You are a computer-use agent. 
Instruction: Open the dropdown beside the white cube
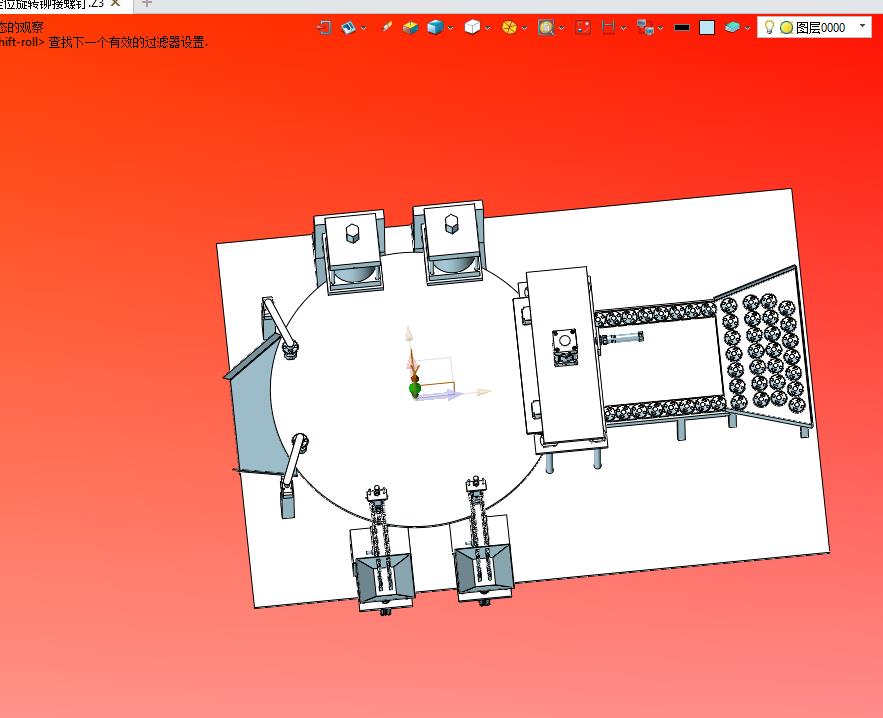487,28
